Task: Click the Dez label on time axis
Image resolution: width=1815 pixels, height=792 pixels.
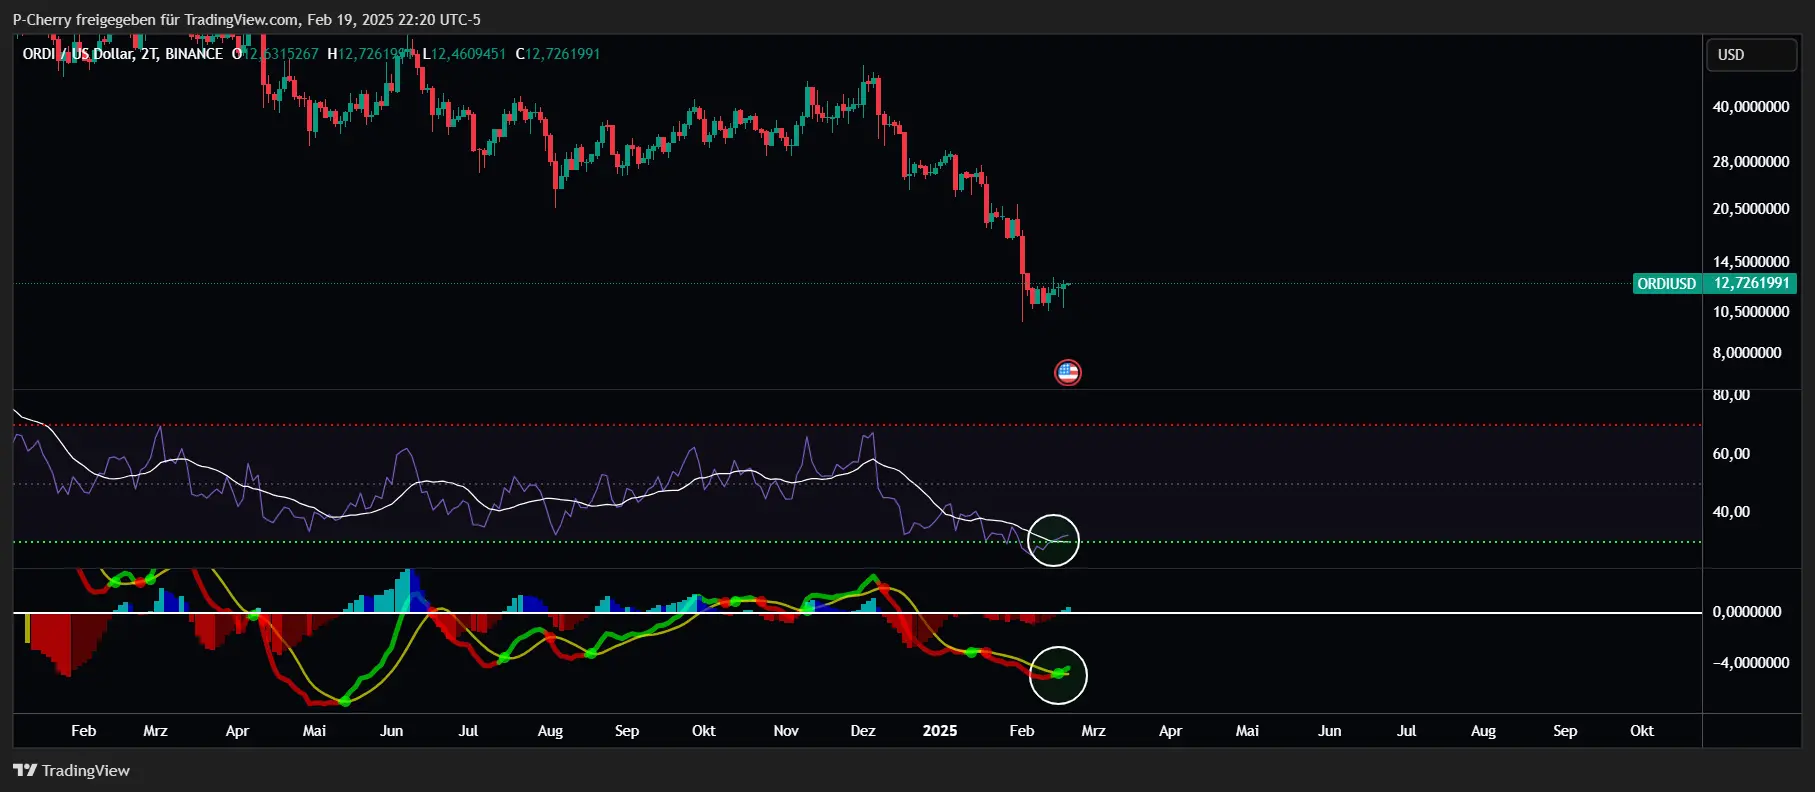Action: pos(863,731)
